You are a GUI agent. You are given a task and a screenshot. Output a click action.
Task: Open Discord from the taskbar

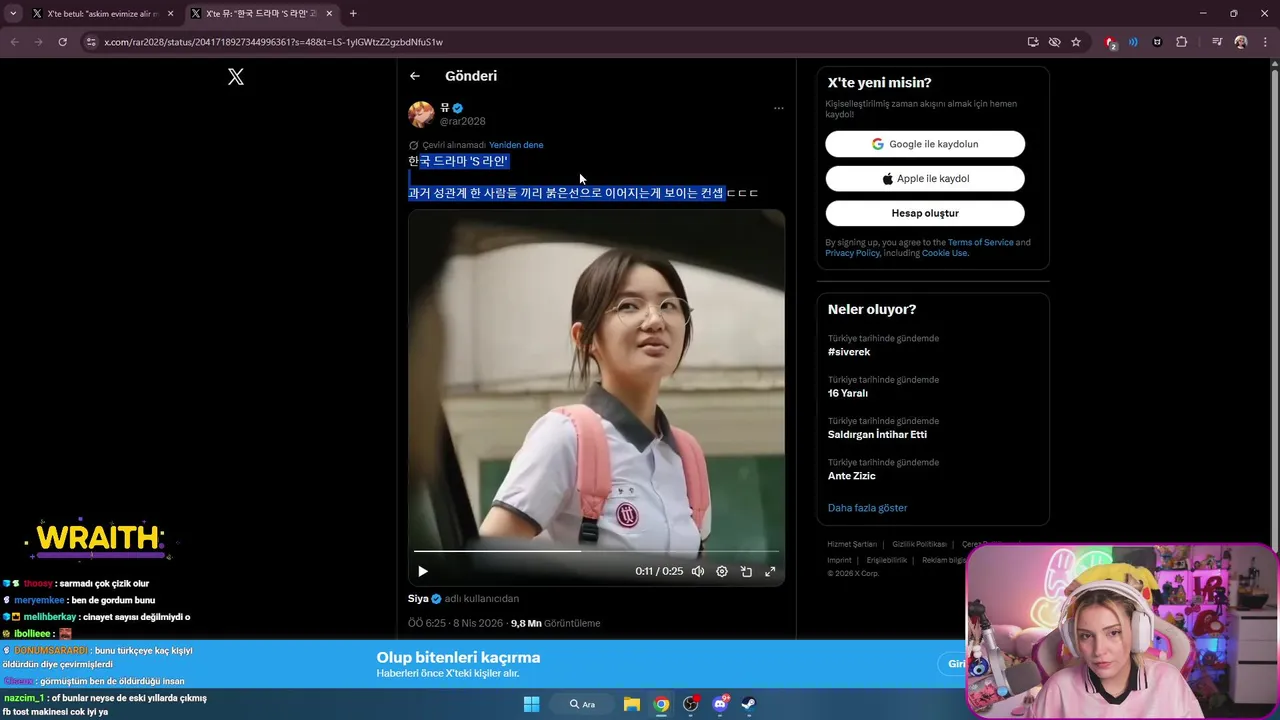pyautogui.click(x=720, y=704)
